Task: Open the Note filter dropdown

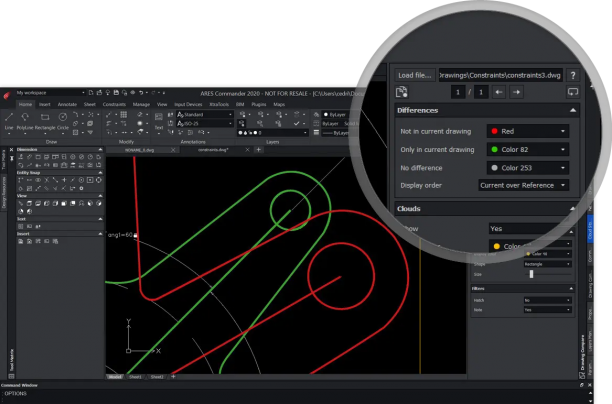Action: 548,310
